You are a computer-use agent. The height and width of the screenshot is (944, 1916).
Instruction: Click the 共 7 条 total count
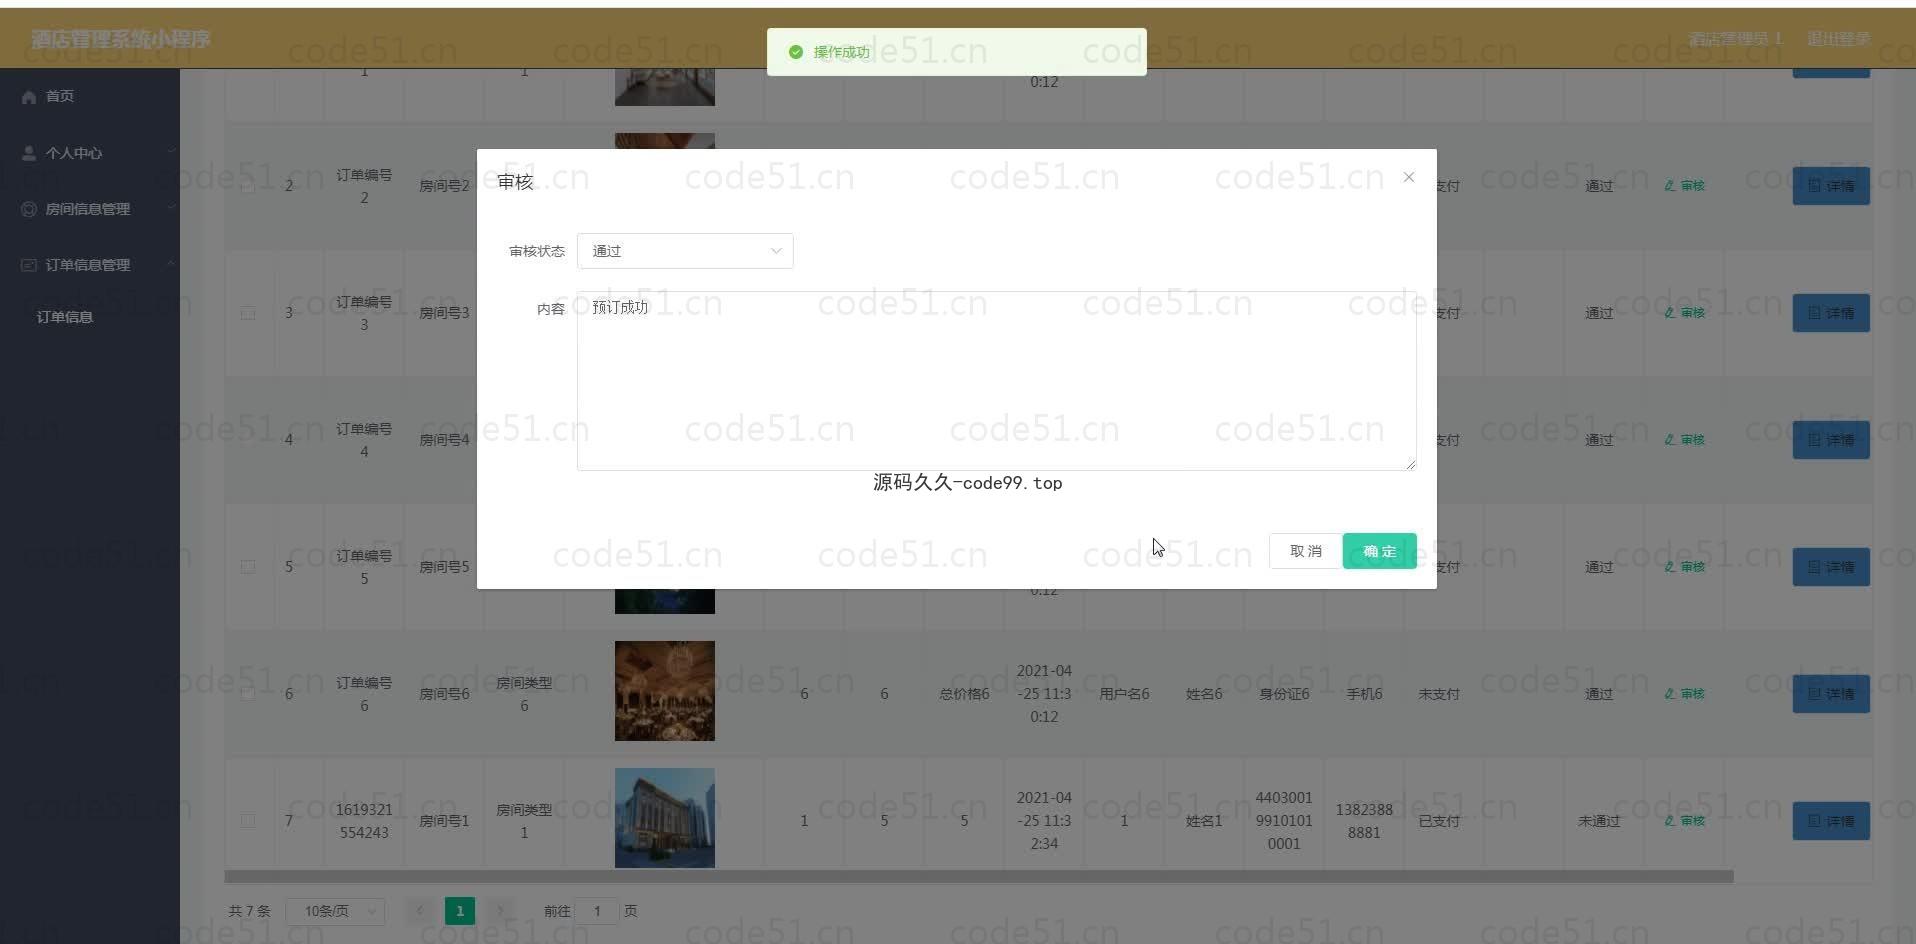tap(249, 911)
